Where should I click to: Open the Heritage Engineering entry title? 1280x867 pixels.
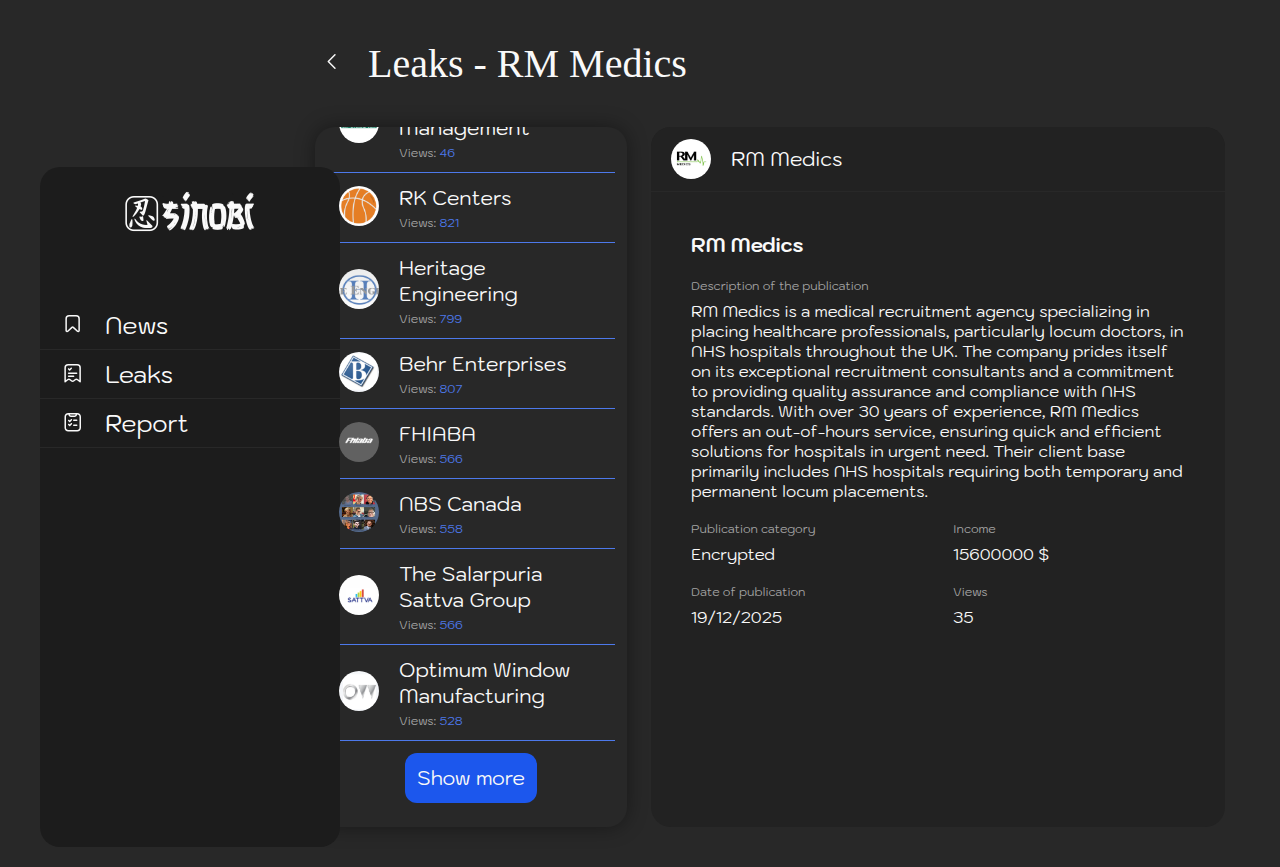[458, 281]
